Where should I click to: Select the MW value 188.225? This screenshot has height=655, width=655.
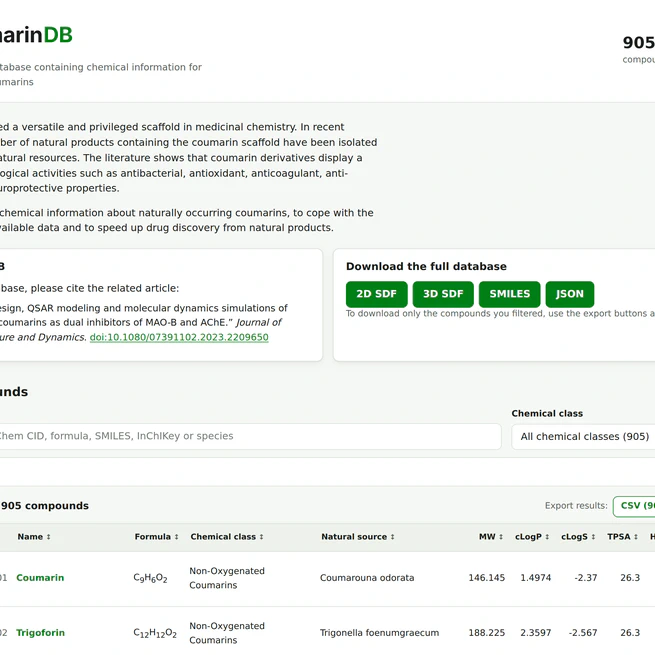(487, 633)
